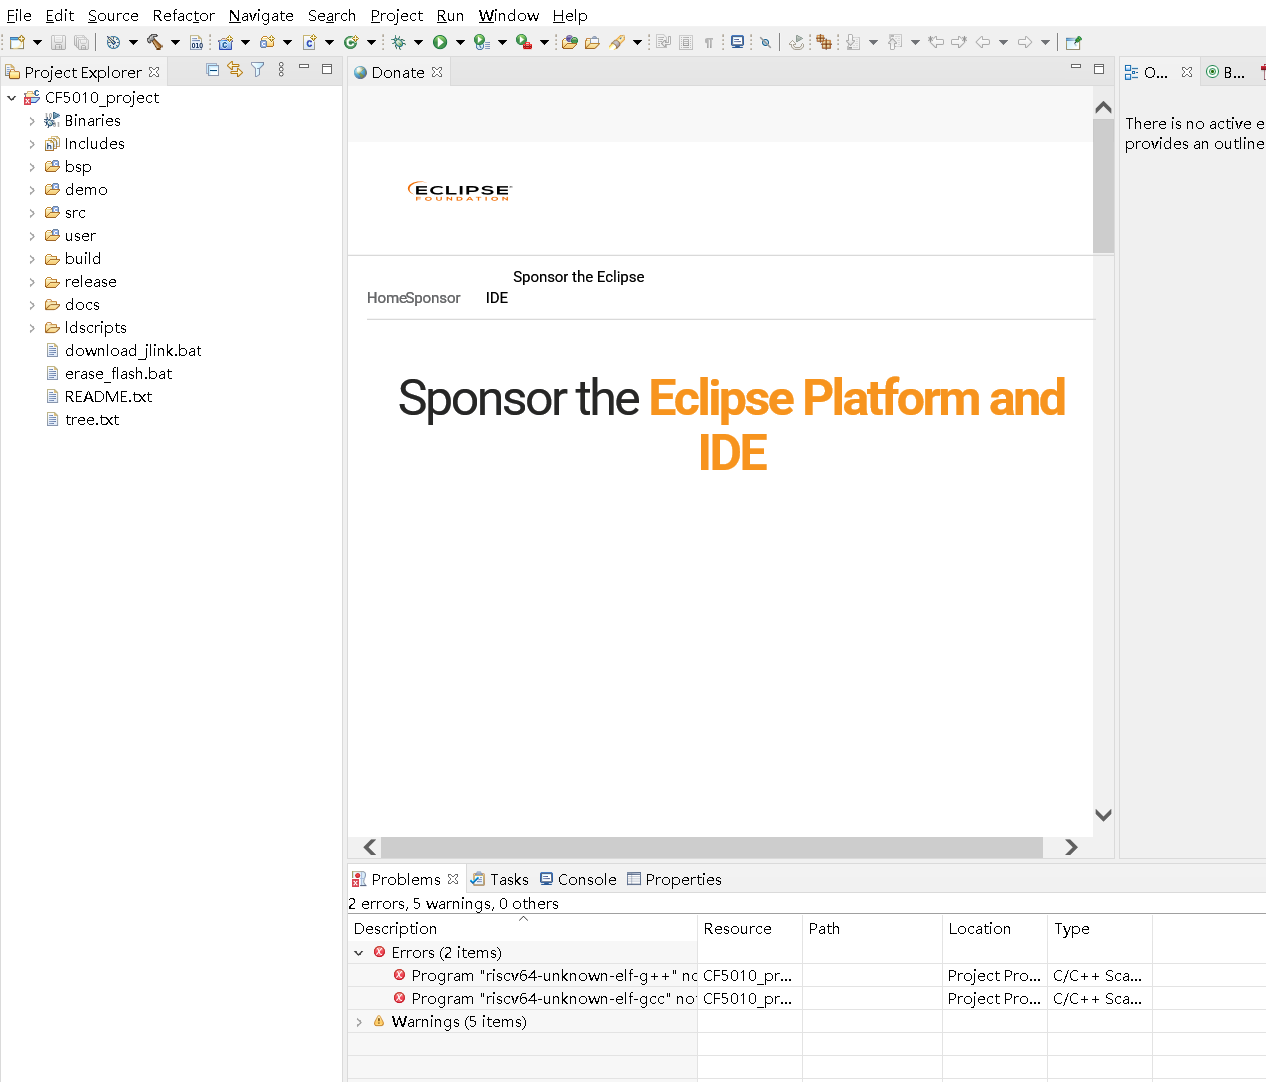Close the Donate editor tab

pos(437,72)
